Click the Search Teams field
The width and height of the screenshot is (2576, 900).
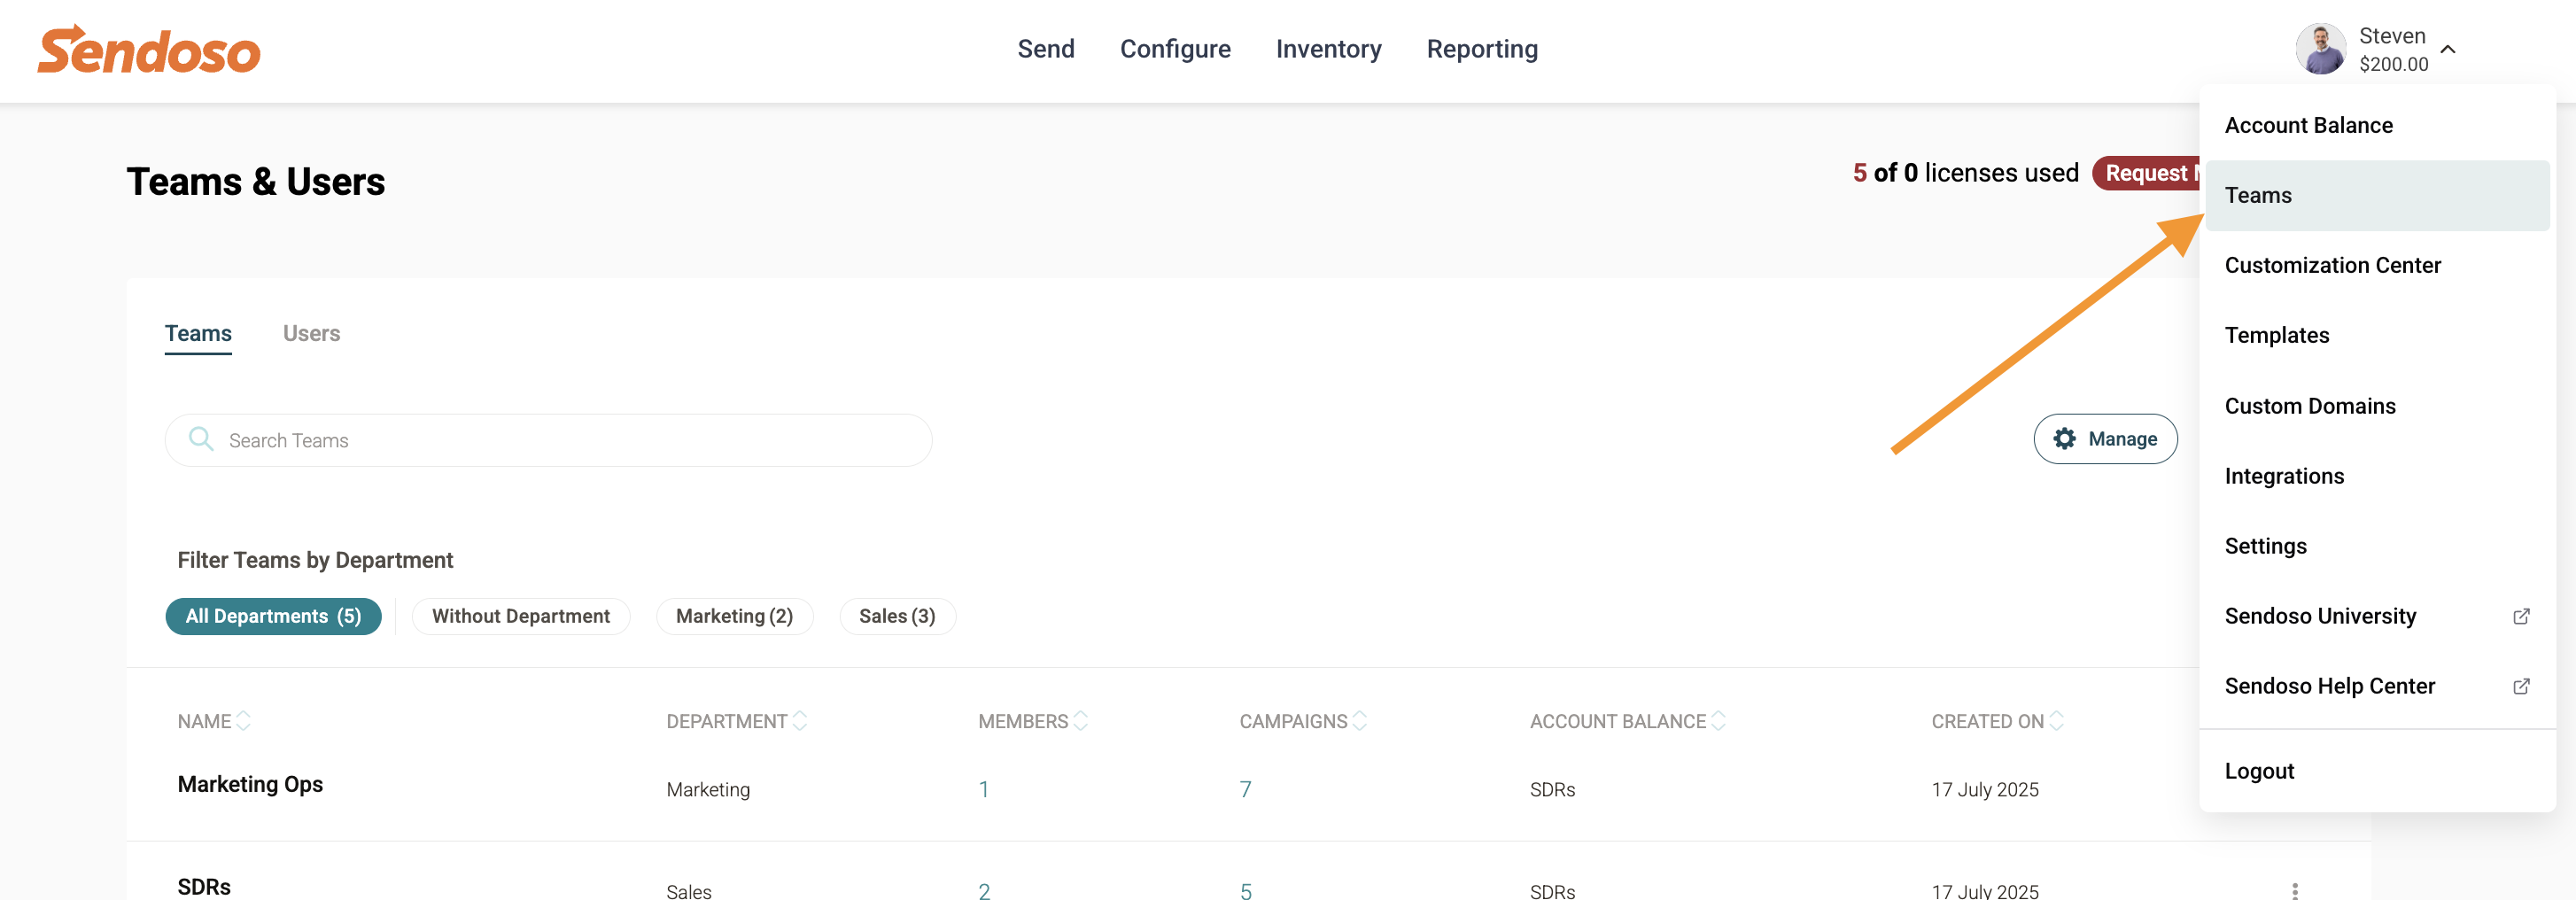click(548, 440)
